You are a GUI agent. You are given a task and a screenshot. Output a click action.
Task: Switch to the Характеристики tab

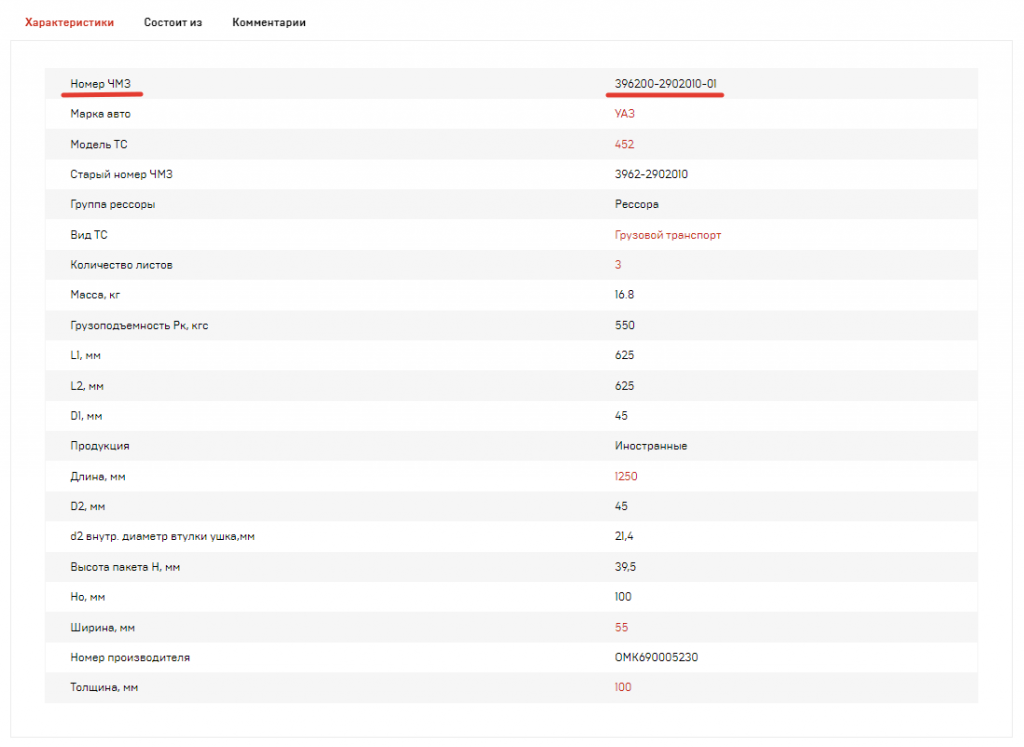tap(69, 22)
